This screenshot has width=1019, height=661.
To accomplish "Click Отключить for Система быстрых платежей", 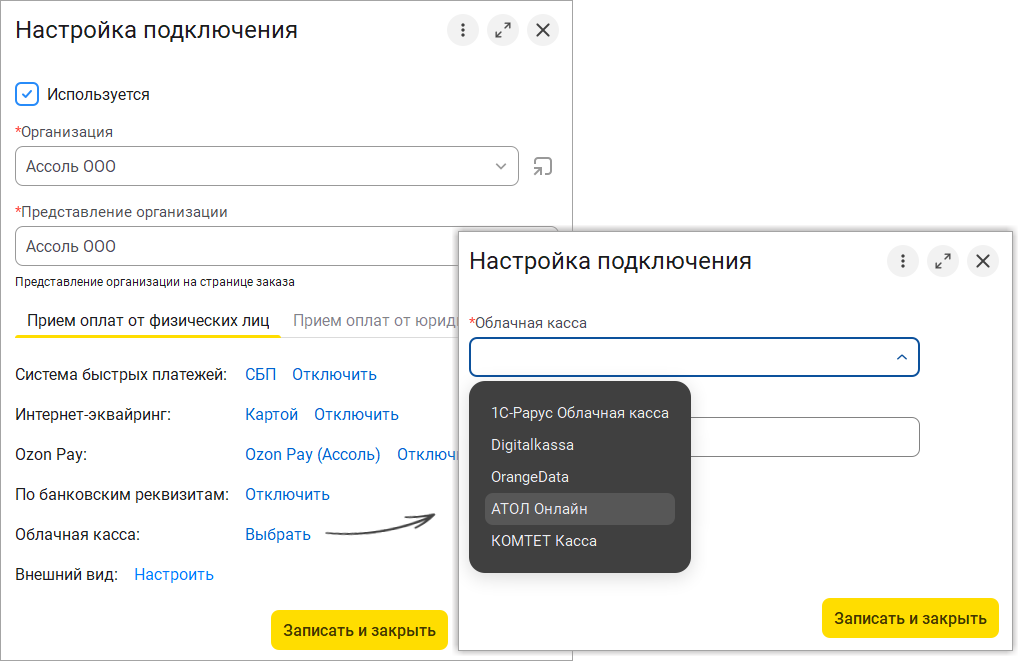I will click(x=334, y=374).
